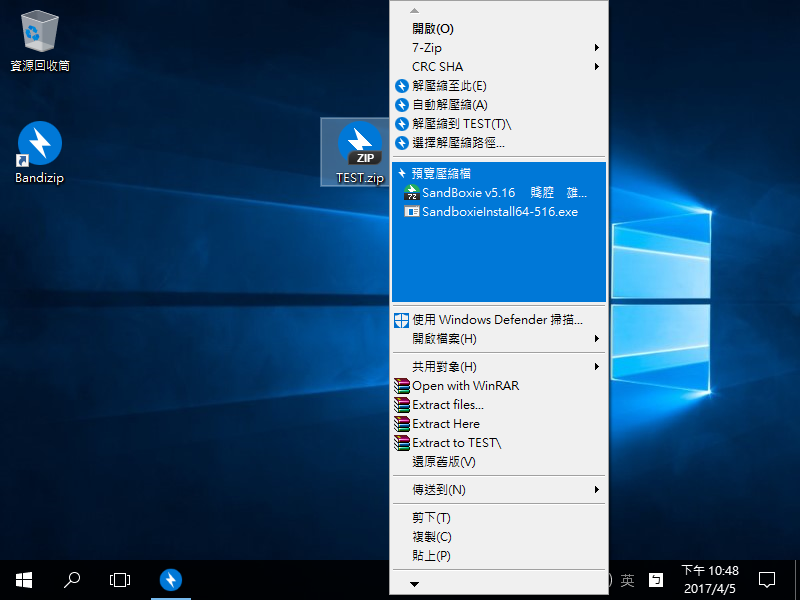The image size is (800, 600).
Task: Choose 選擇解壓縮路徑... entry
Action: (x=499, y=143)
